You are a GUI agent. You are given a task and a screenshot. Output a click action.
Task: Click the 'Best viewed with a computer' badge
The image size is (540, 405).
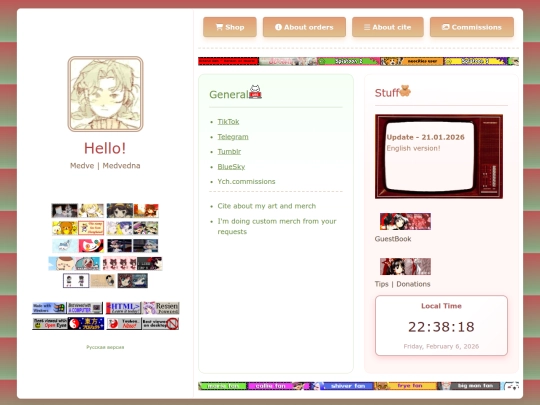[85, 308]
